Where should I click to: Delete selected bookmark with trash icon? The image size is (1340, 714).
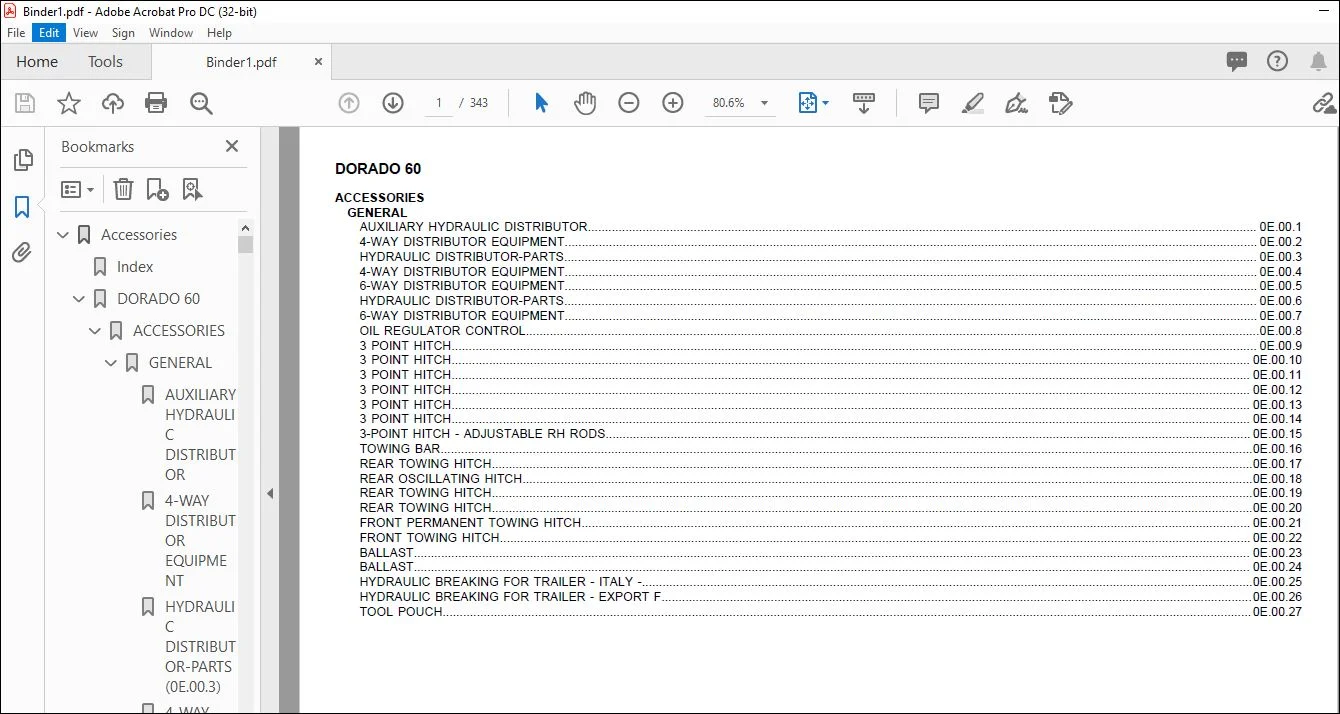tap(123, 189)
